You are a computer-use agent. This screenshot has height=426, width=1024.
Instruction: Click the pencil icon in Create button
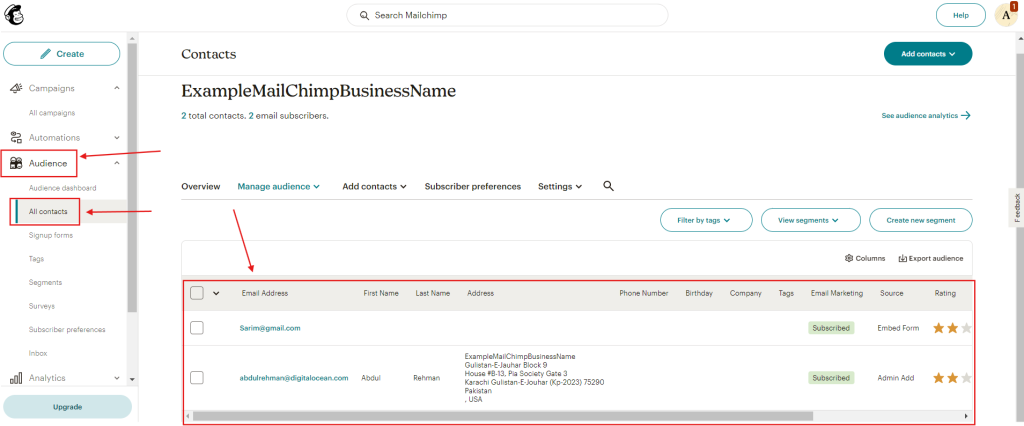(45, 54)
